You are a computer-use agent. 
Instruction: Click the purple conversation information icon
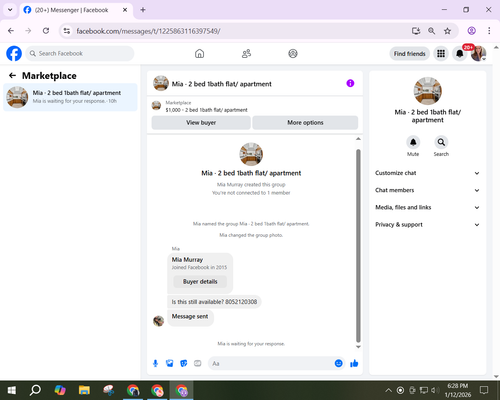coord(350,83)
